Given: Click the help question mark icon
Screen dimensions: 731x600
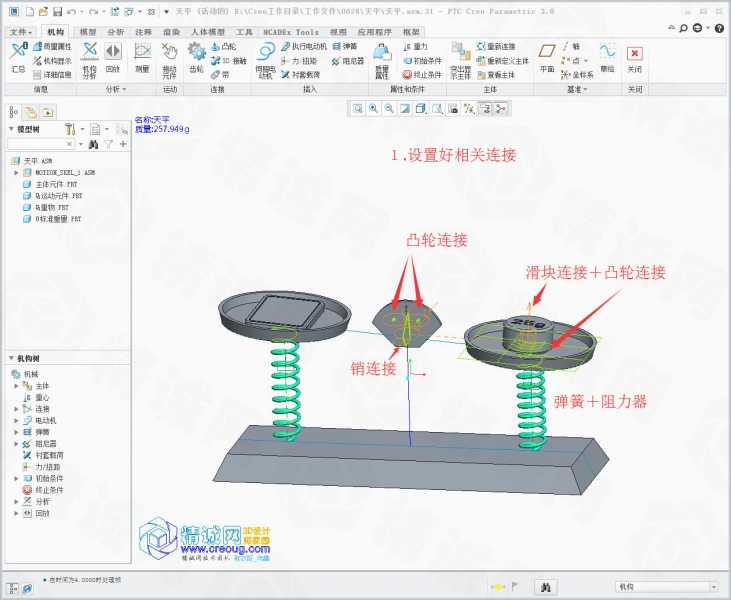Looking at the screenshot, I should pos(719,28).
